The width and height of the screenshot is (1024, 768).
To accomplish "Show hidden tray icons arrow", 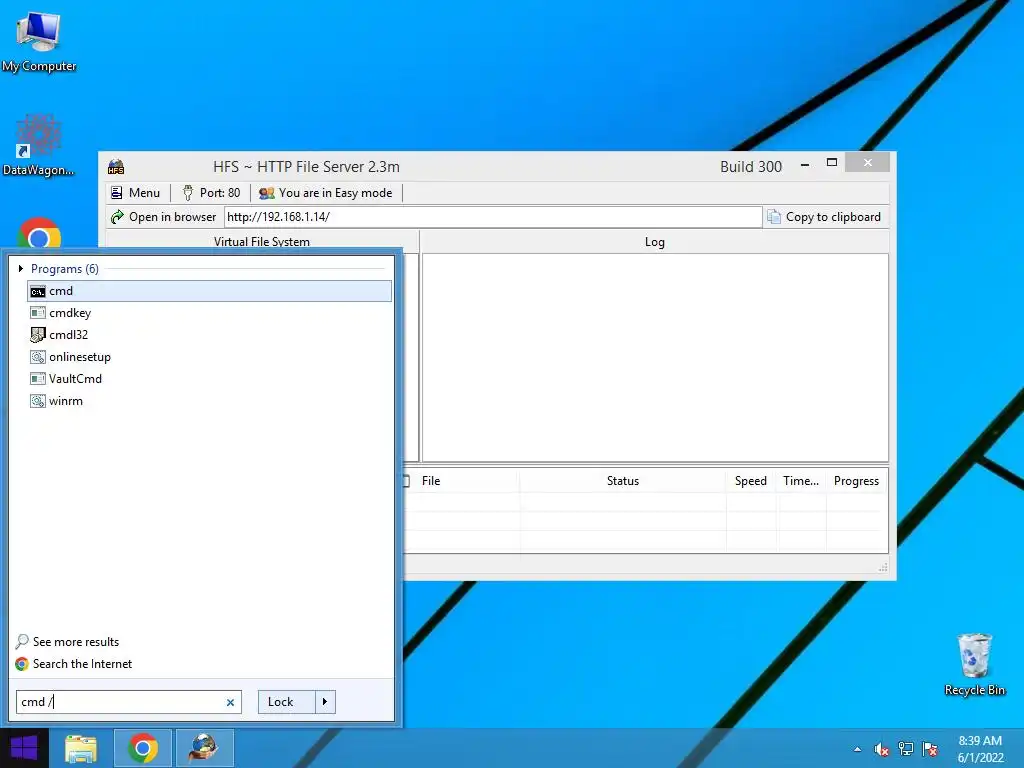I will tap(857, 749).
